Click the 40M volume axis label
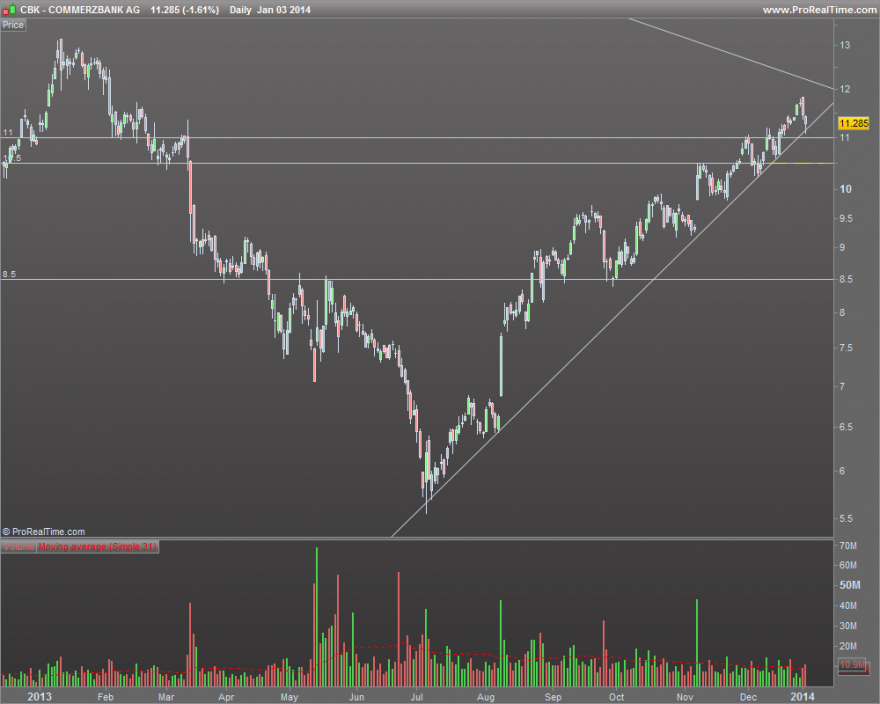This screenshot has height=704, width=880. pos(848,606)
